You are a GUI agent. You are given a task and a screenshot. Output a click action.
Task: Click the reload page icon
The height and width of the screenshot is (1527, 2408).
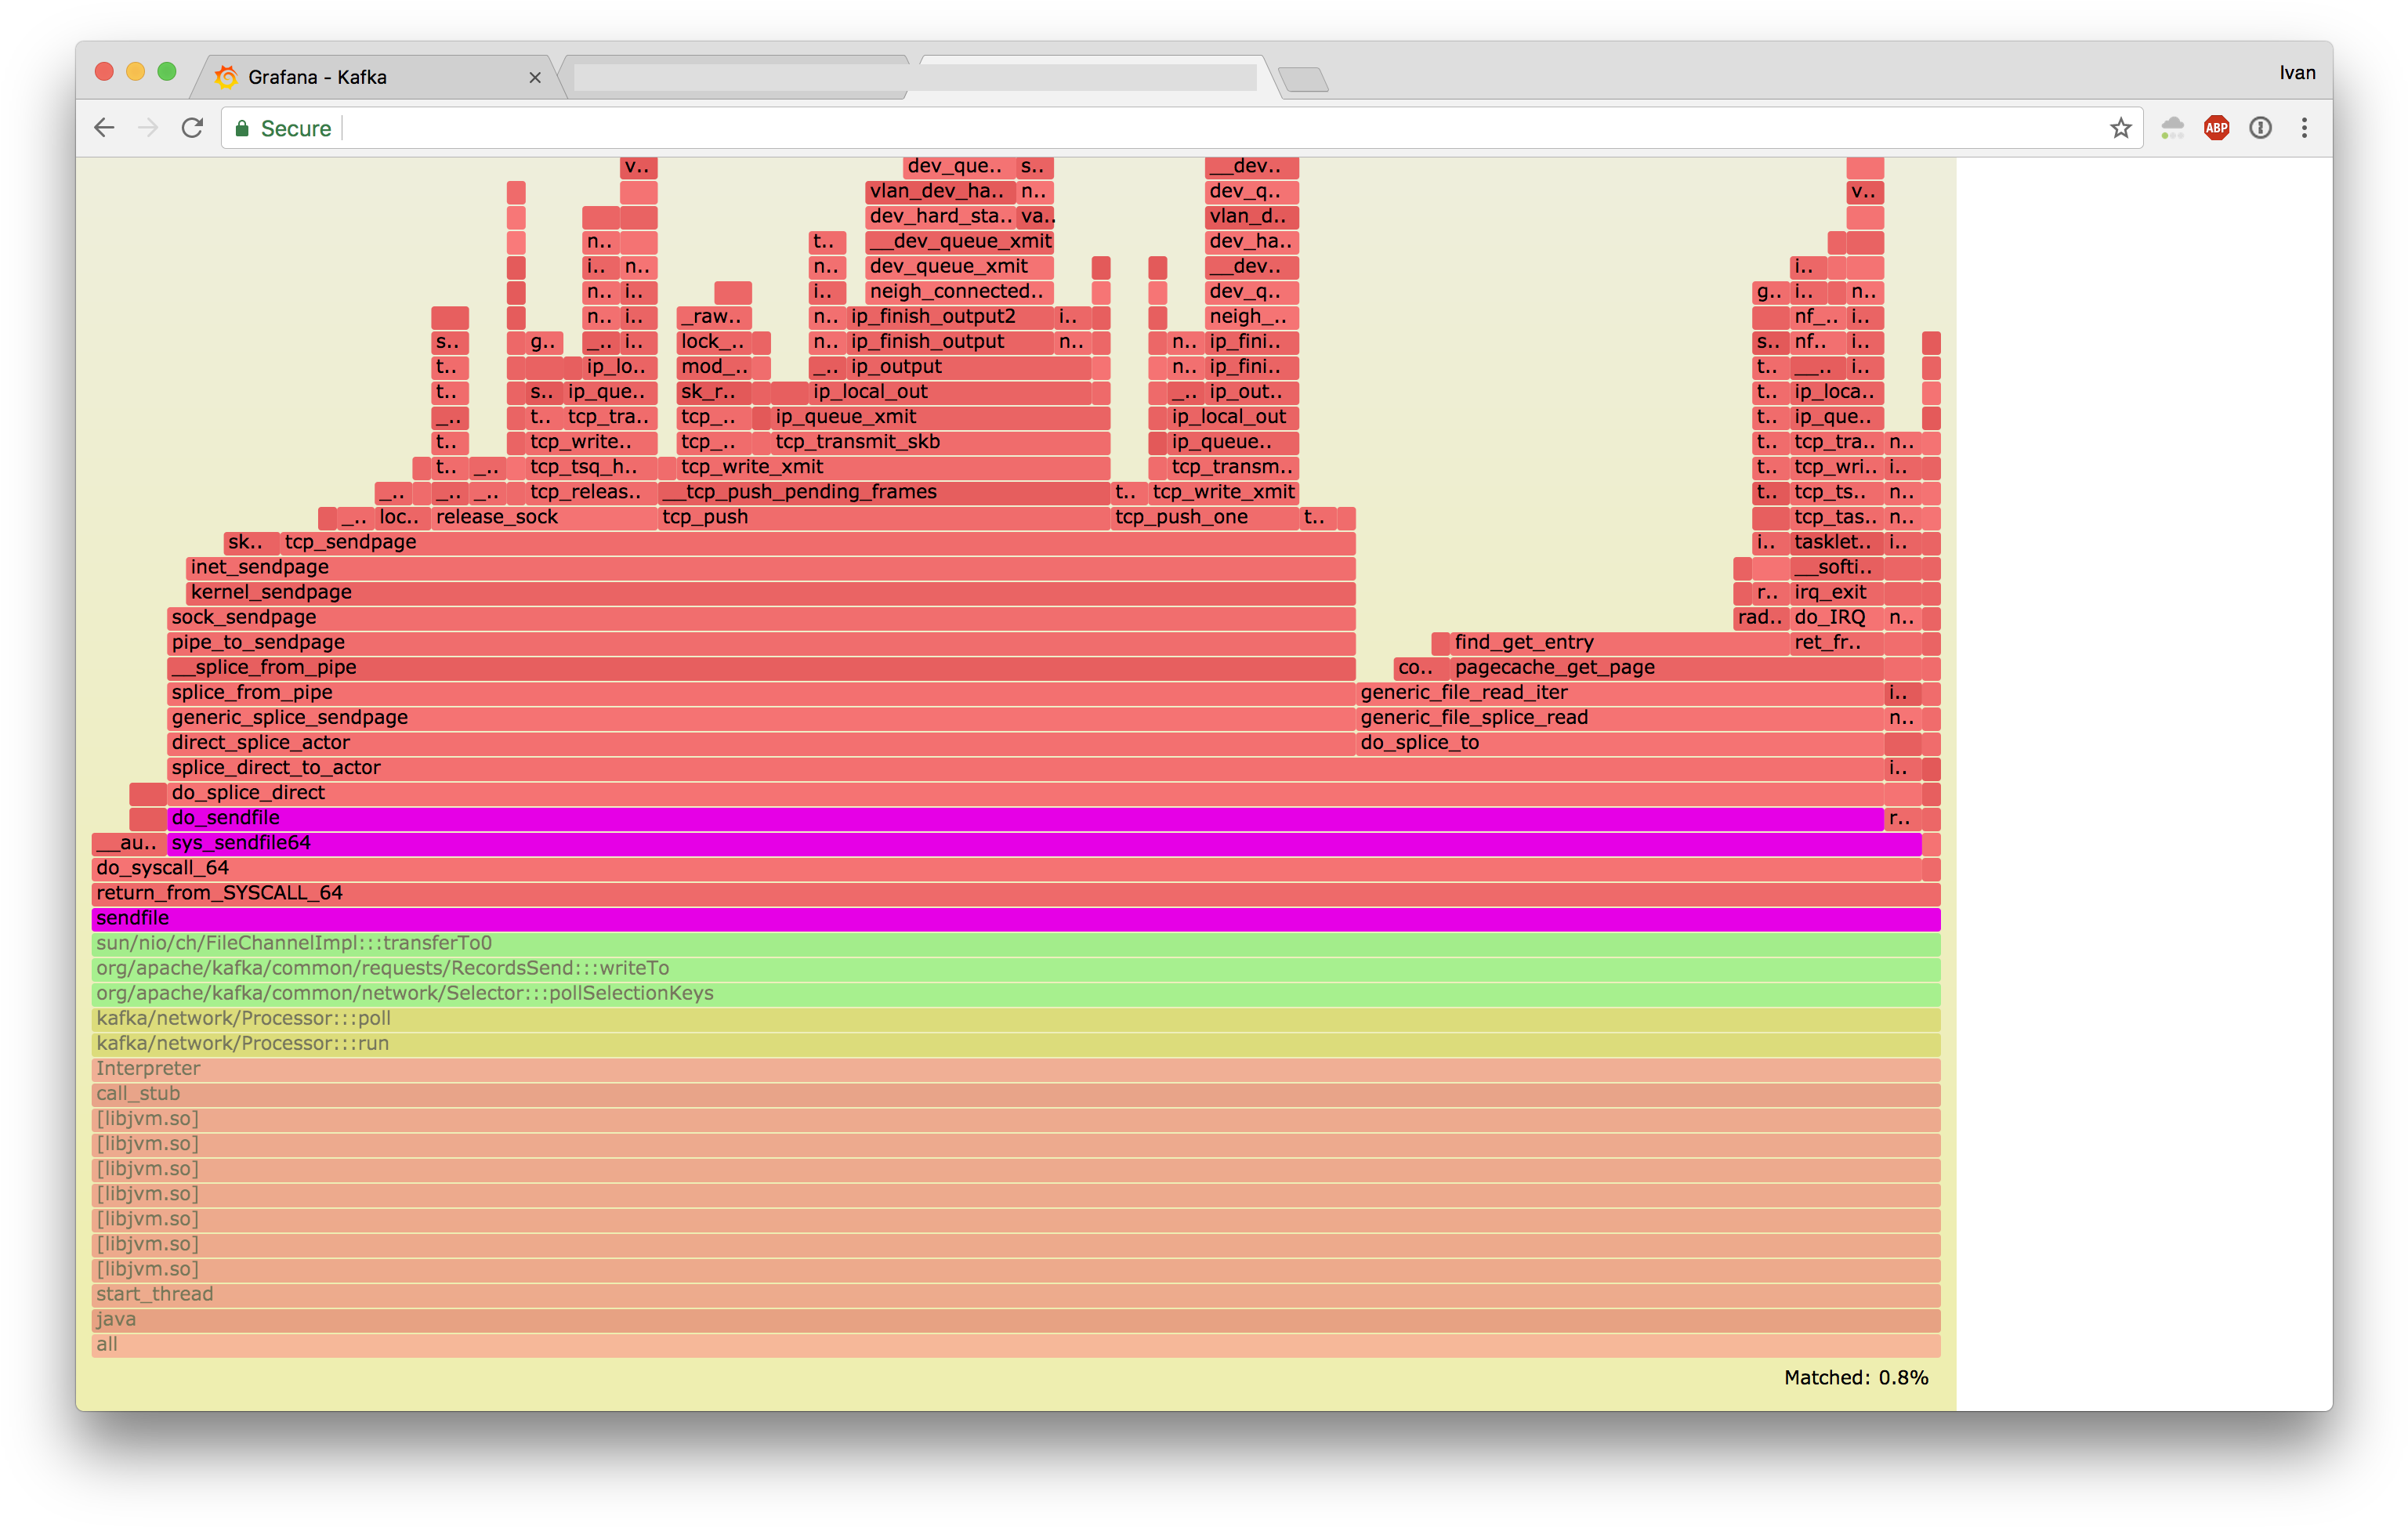coord(192,128)
